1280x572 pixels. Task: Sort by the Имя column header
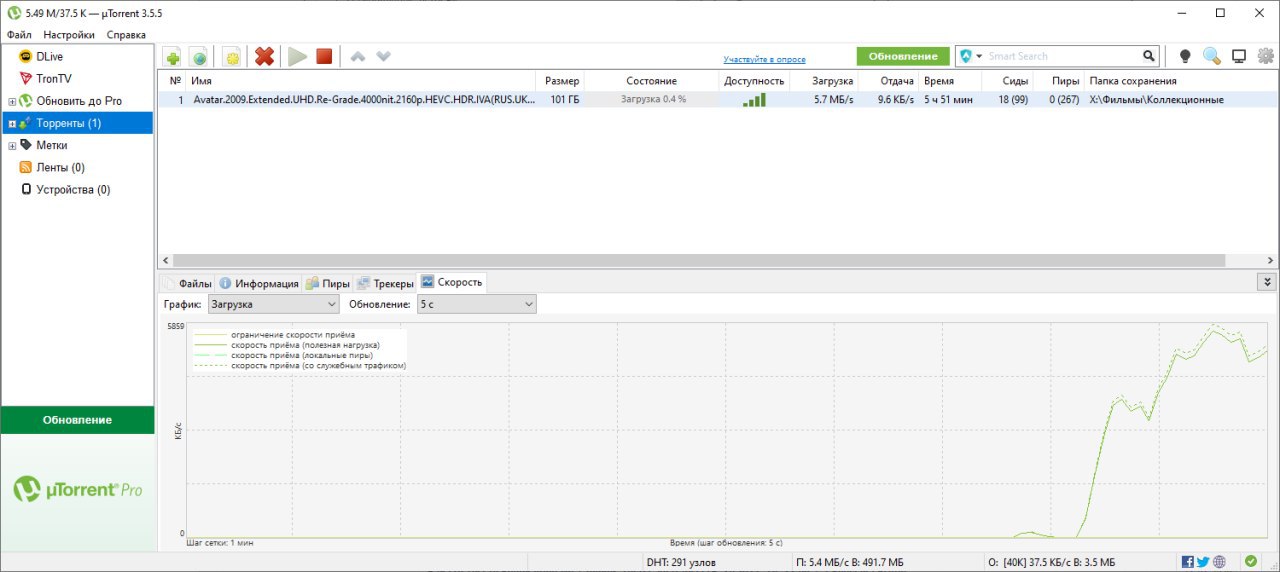tap(361, 81)
